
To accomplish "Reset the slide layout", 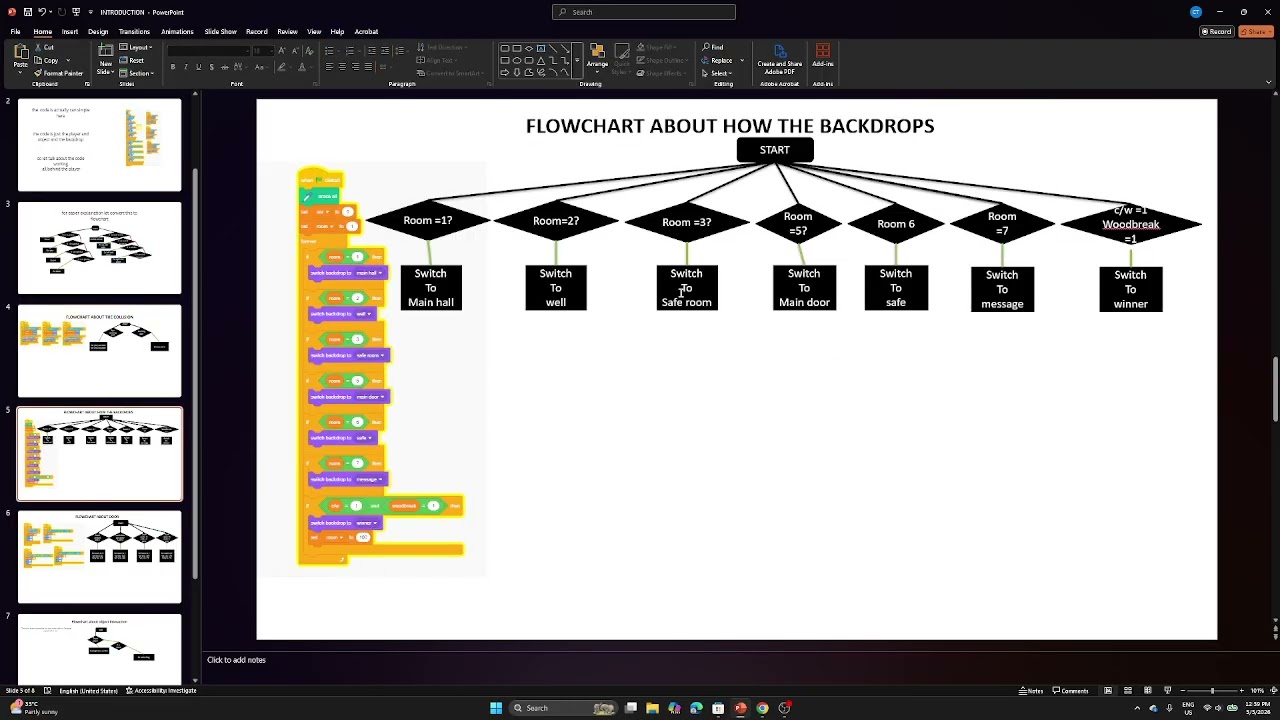I will tap(133, 60).
